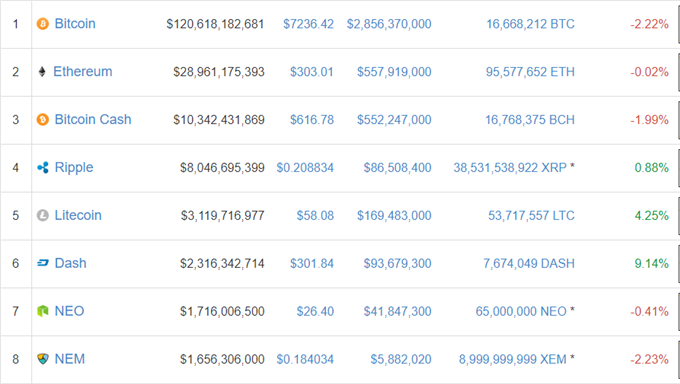Click Bitcoin change value -2.22%

[649, 24]
